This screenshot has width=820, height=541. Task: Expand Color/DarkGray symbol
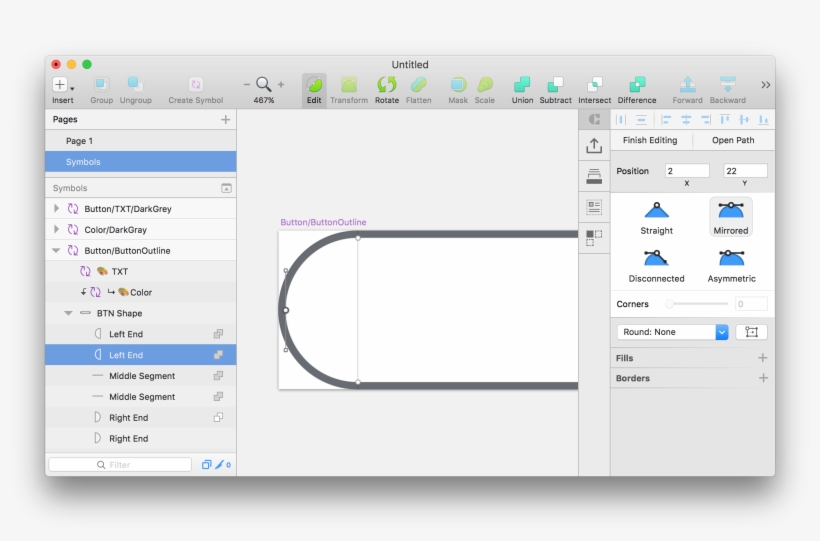(x=56, y=230)
